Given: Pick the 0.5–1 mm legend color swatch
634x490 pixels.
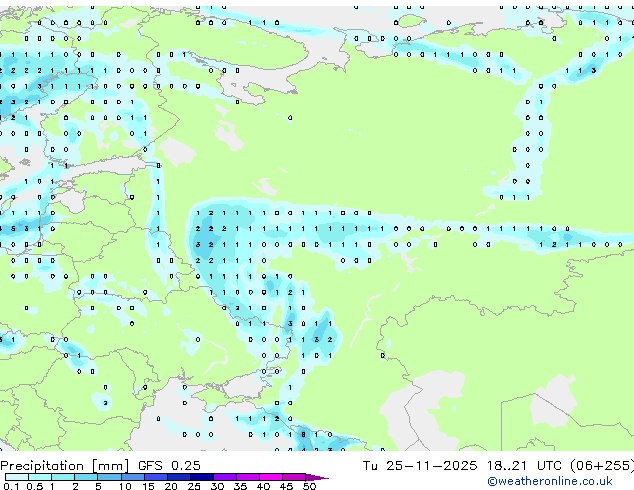Looking at the screenshot, I should click(x=40, y=477).
